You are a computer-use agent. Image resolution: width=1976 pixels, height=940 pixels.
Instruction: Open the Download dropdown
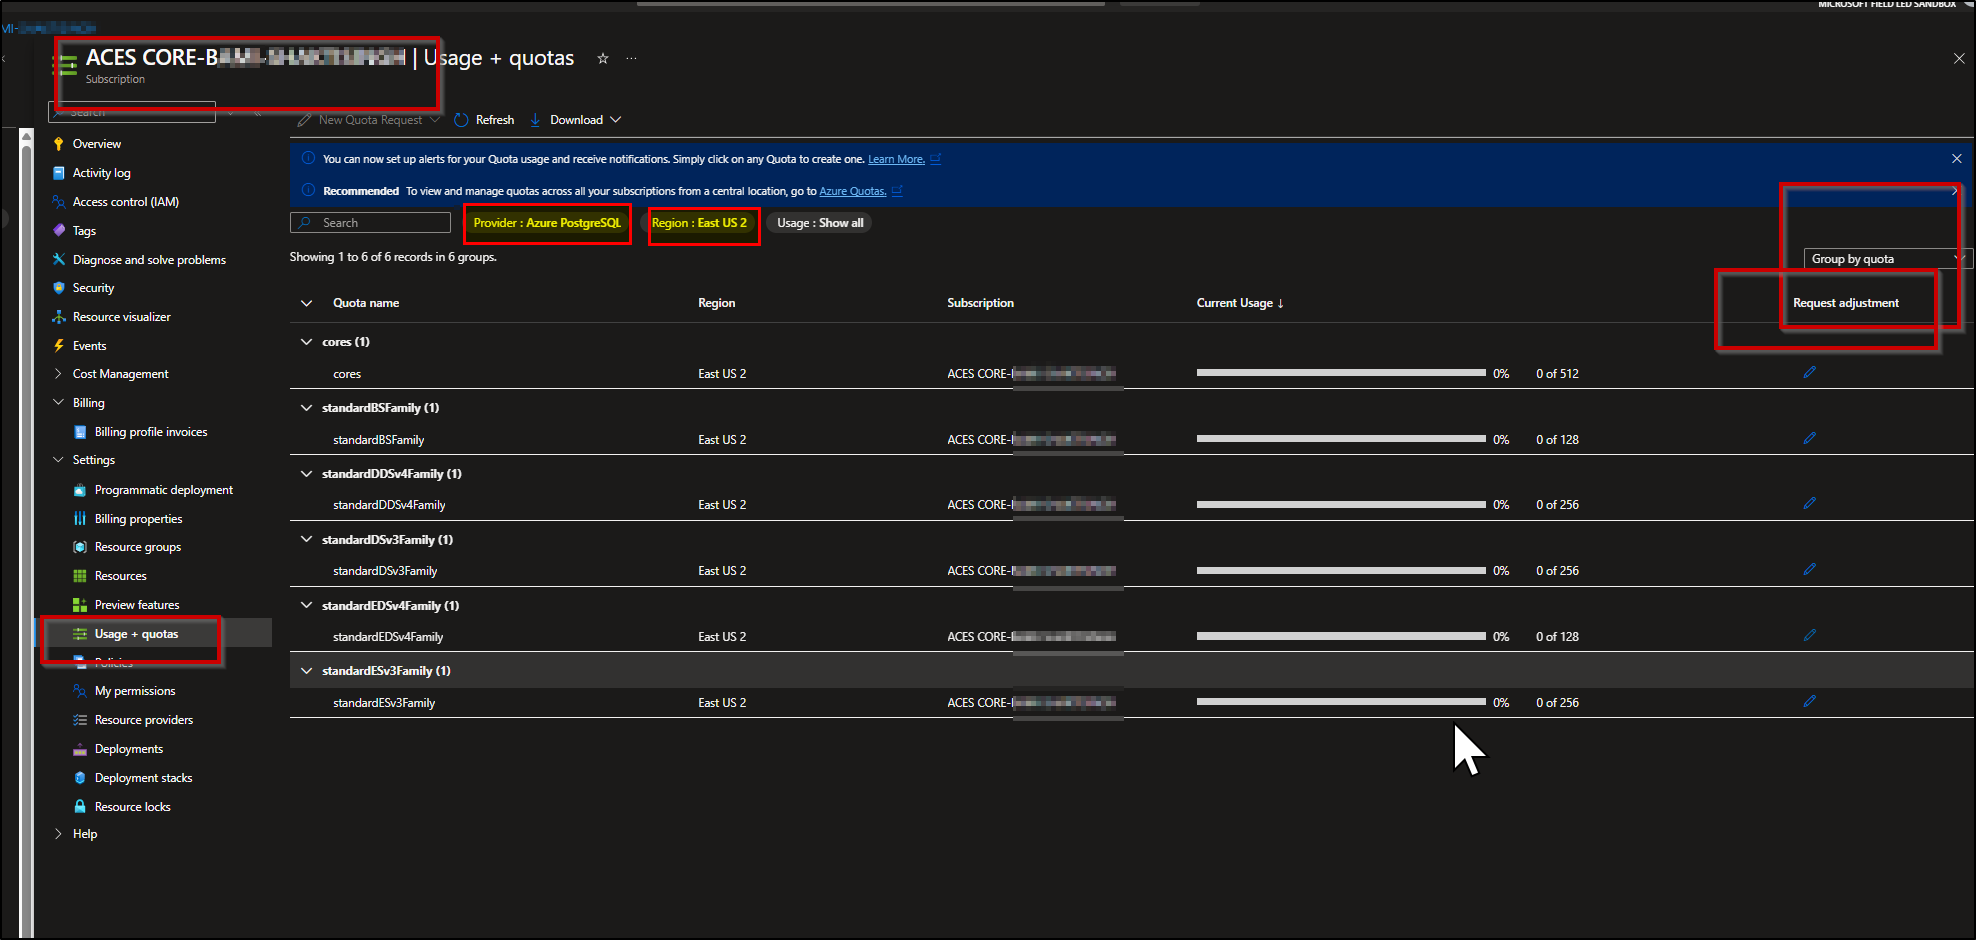pos(576,120)
